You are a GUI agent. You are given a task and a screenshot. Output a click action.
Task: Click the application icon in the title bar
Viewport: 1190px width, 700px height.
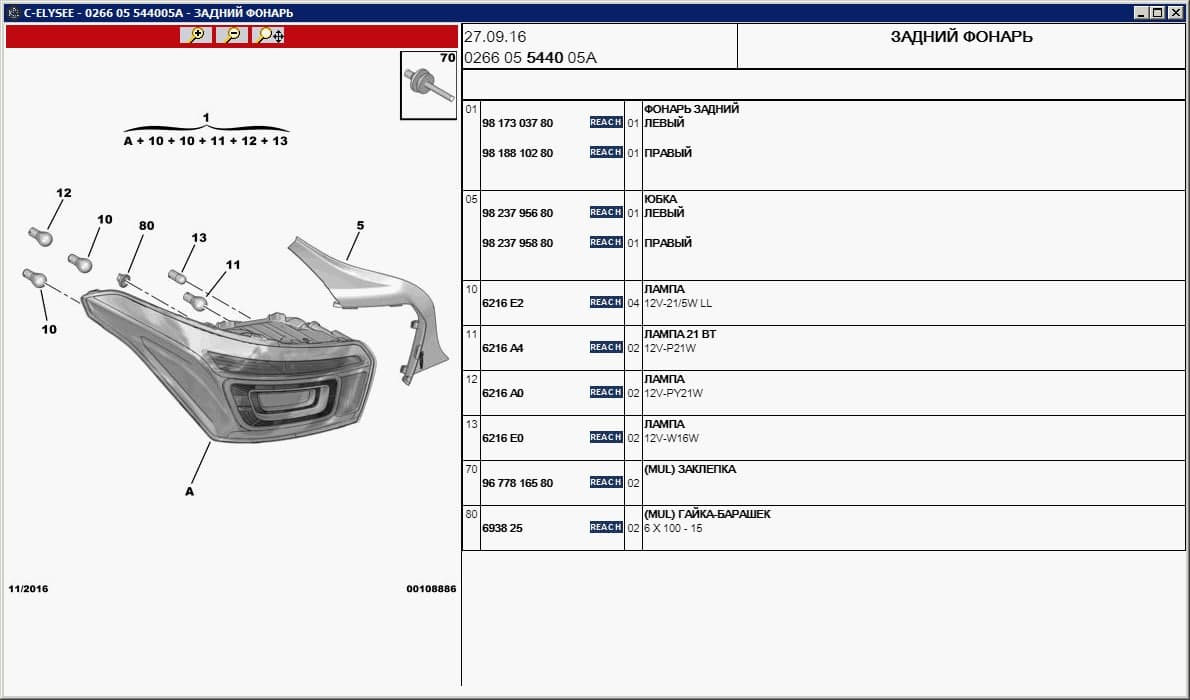13,12
